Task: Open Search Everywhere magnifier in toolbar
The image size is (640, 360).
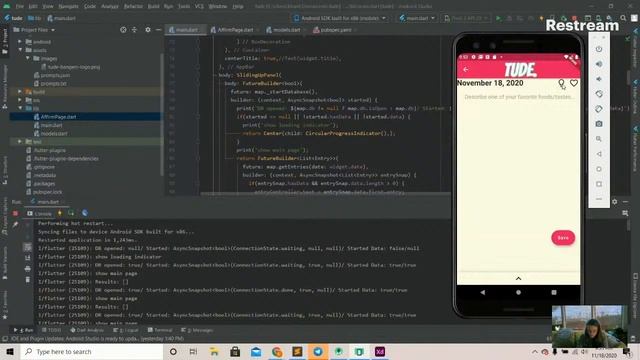Action: pyautogui.click(x=623, y=18)
